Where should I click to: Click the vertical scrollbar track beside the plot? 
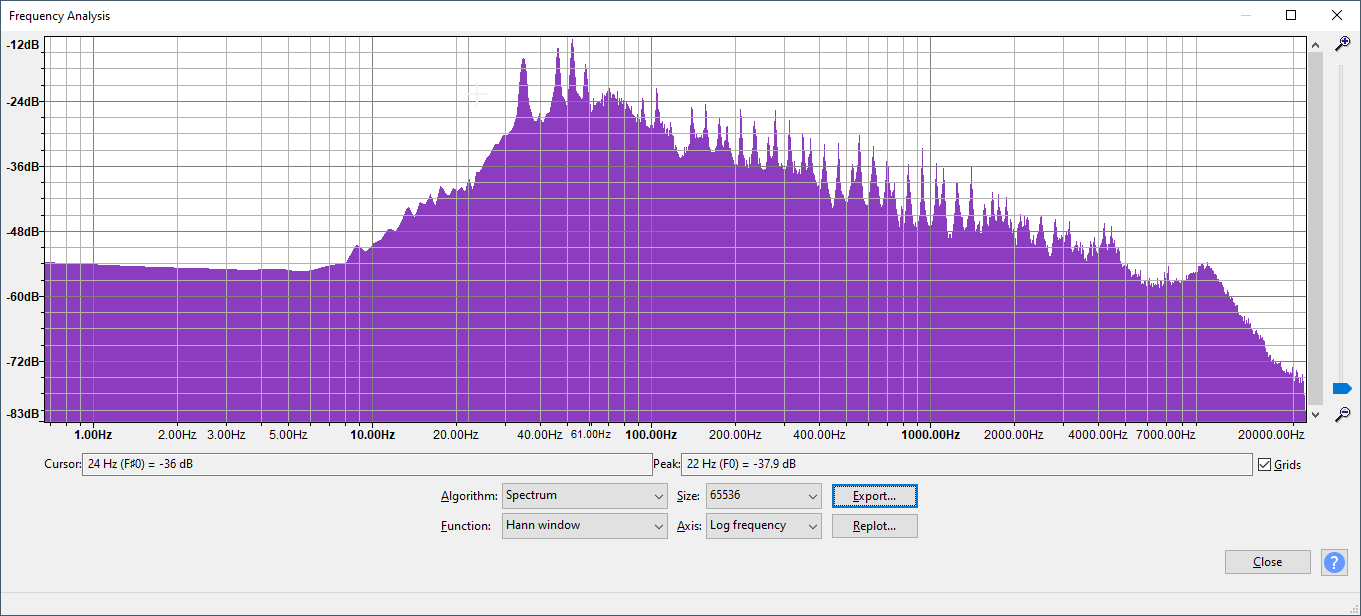(x=1315, y=230)
